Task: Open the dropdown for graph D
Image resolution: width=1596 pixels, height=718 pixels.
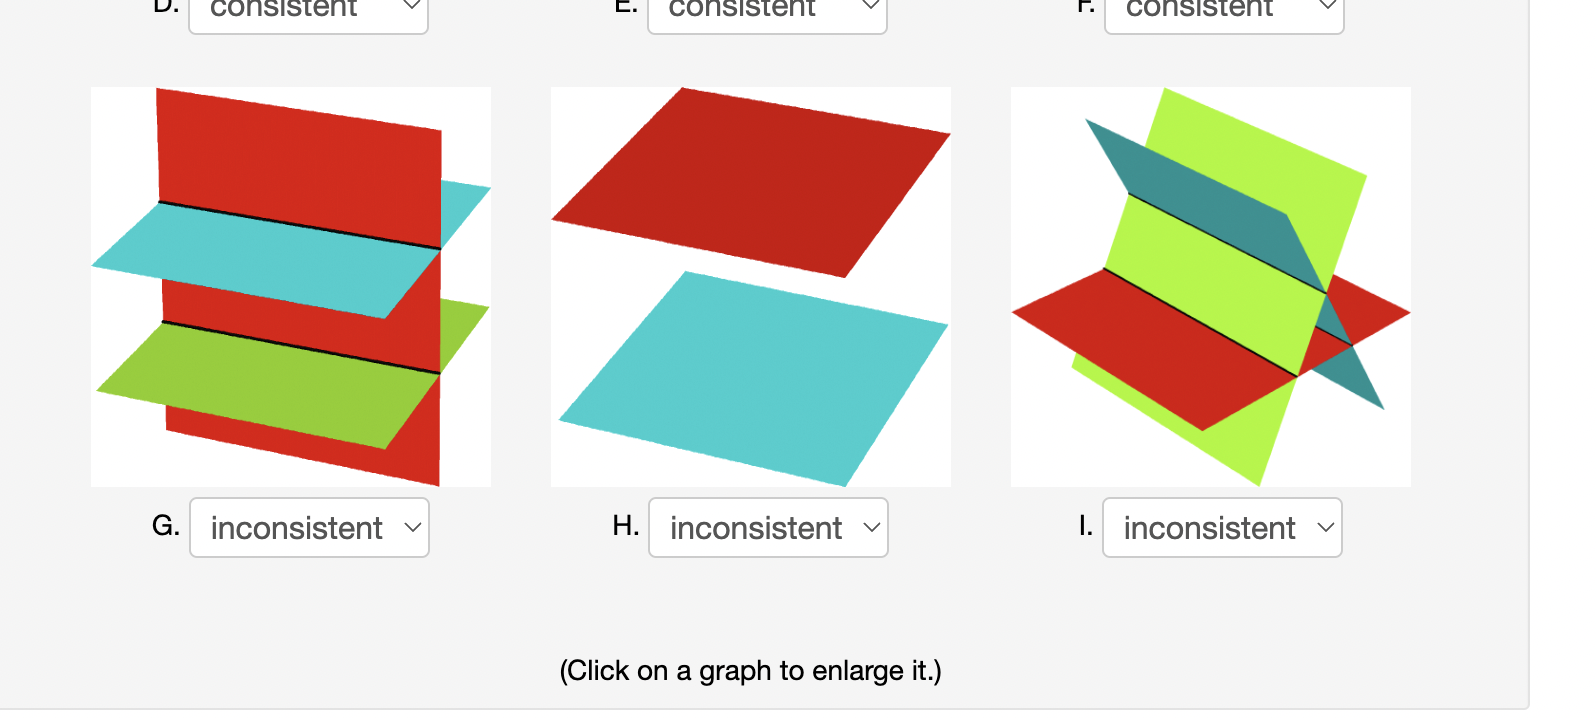Action: (x=308, y=12)
